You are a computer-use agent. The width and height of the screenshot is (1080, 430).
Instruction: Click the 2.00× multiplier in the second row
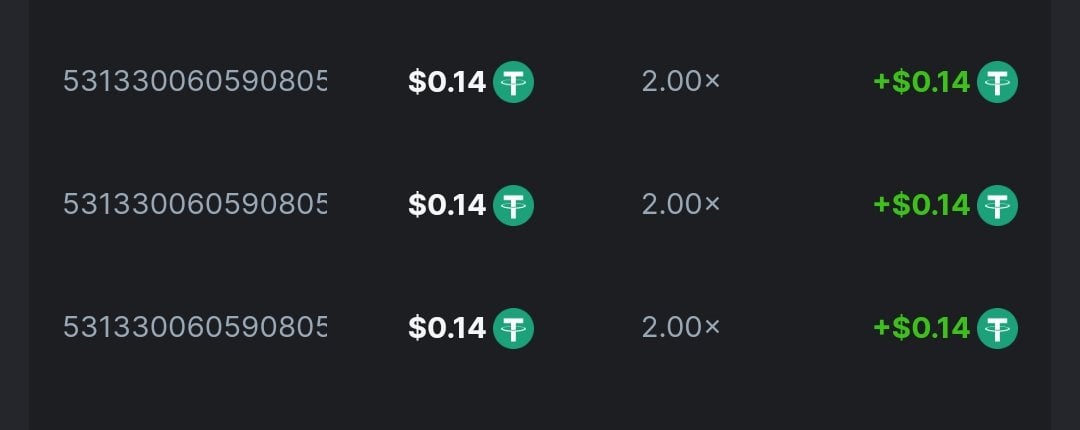pyautogui.click(x=681, y=205)
